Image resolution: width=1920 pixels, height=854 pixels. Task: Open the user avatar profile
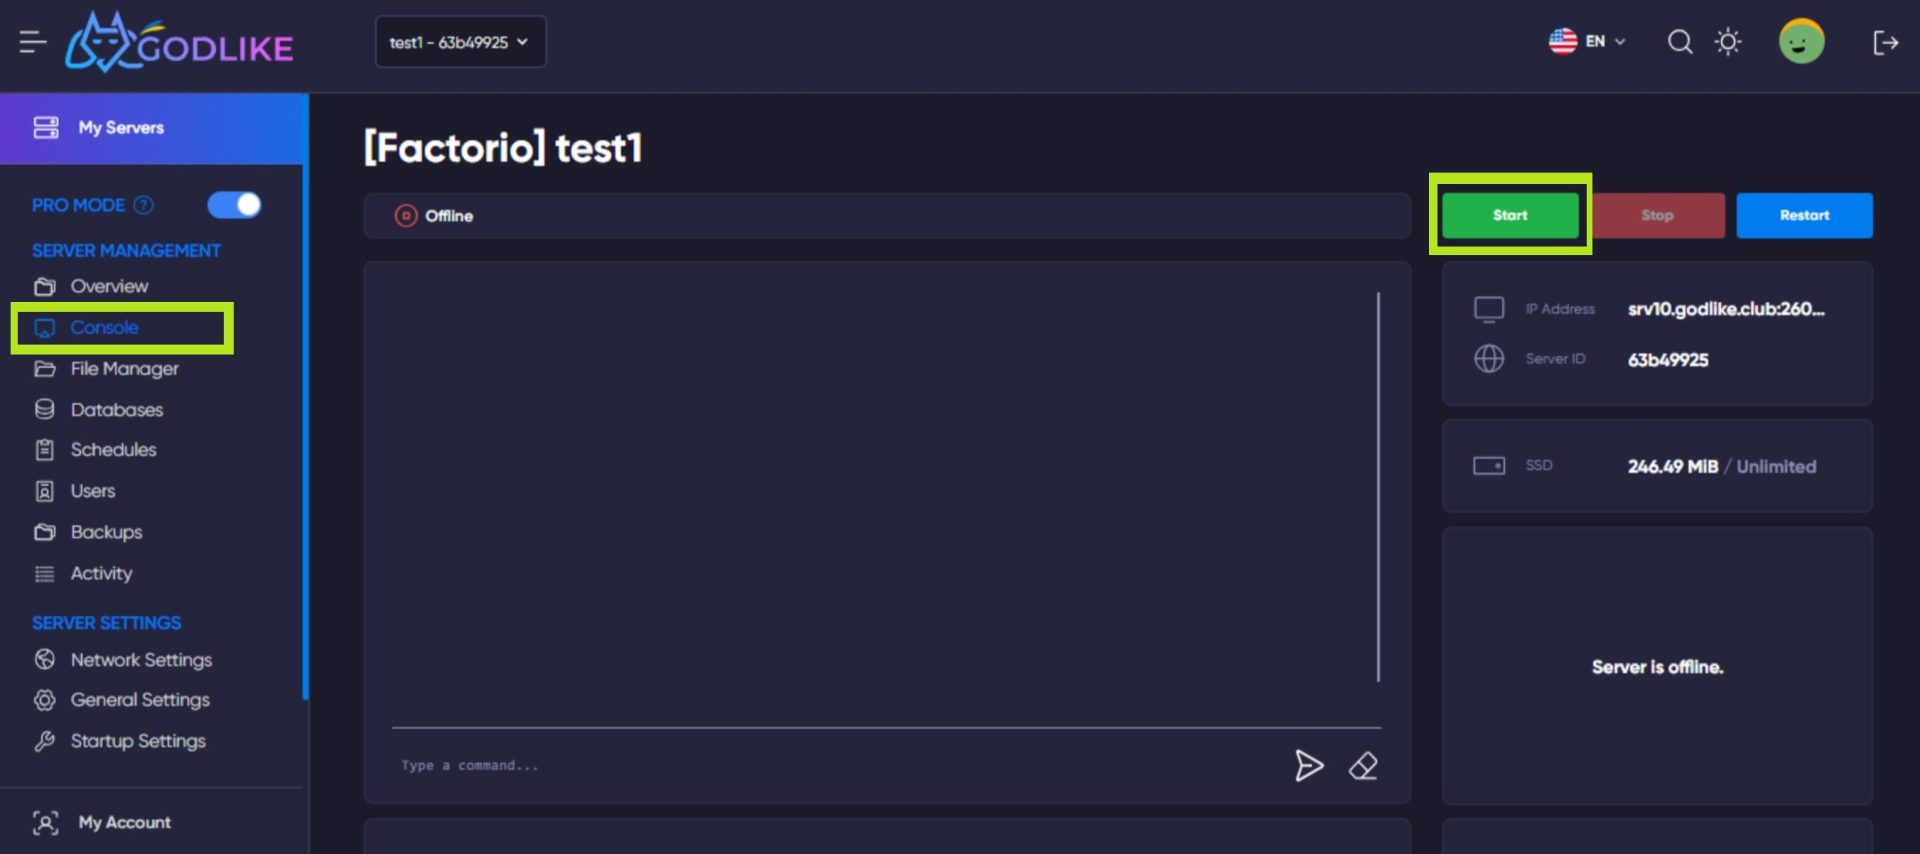click(x=1801, y=42)
